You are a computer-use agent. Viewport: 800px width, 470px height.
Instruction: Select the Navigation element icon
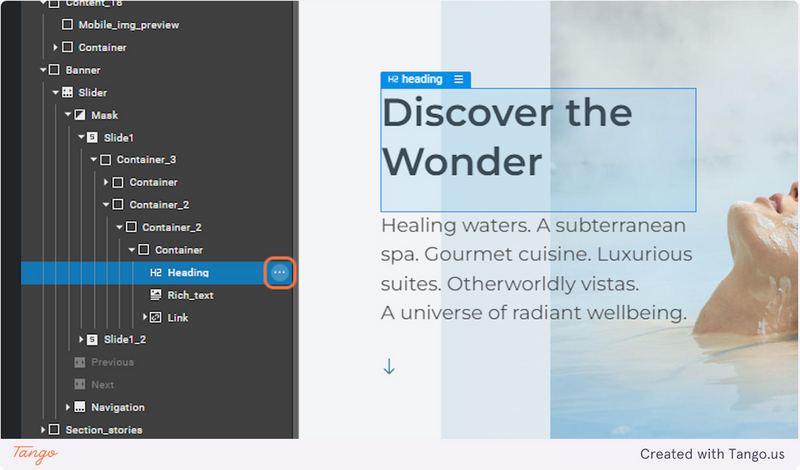(80, 407)
